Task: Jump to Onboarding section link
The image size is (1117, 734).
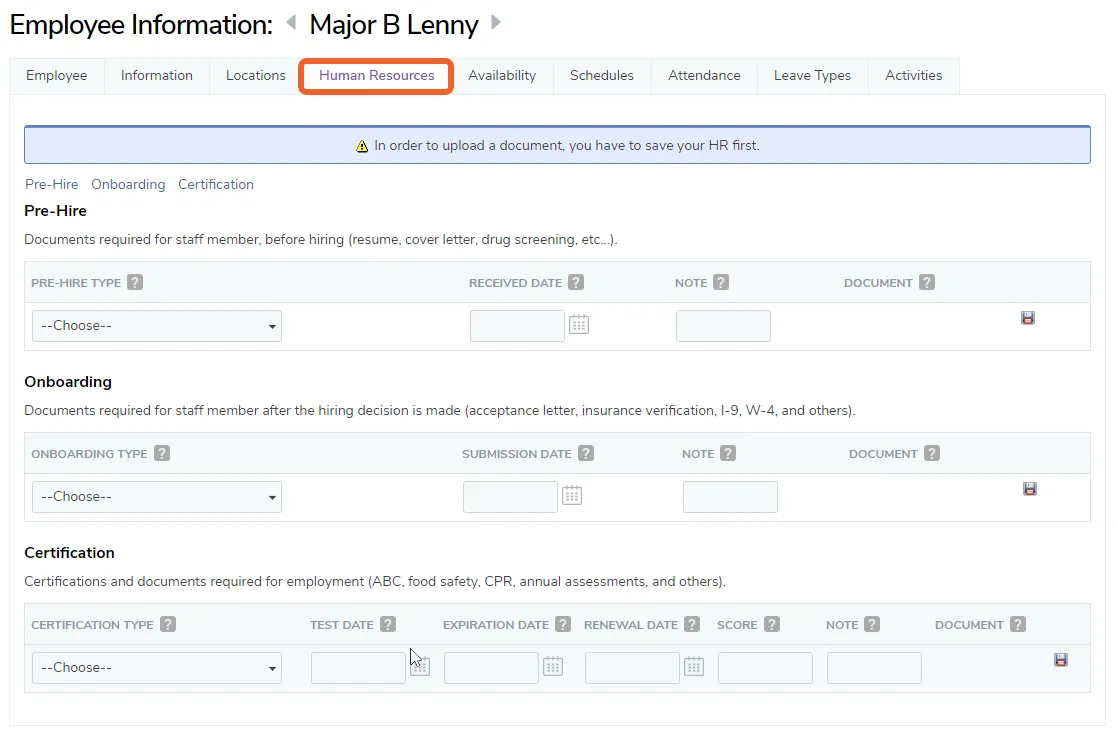Action: 128,184
